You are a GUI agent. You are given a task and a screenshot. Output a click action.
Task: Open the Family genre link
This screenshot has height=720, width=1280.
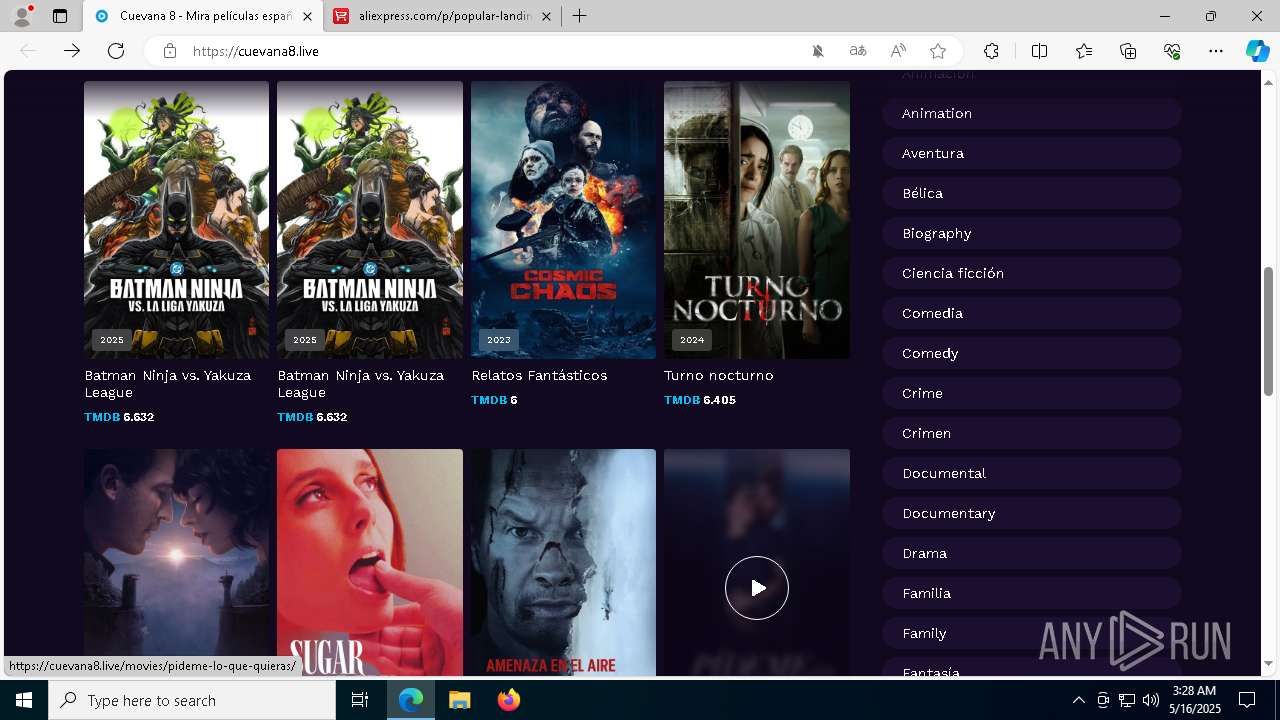(1032, 633)
